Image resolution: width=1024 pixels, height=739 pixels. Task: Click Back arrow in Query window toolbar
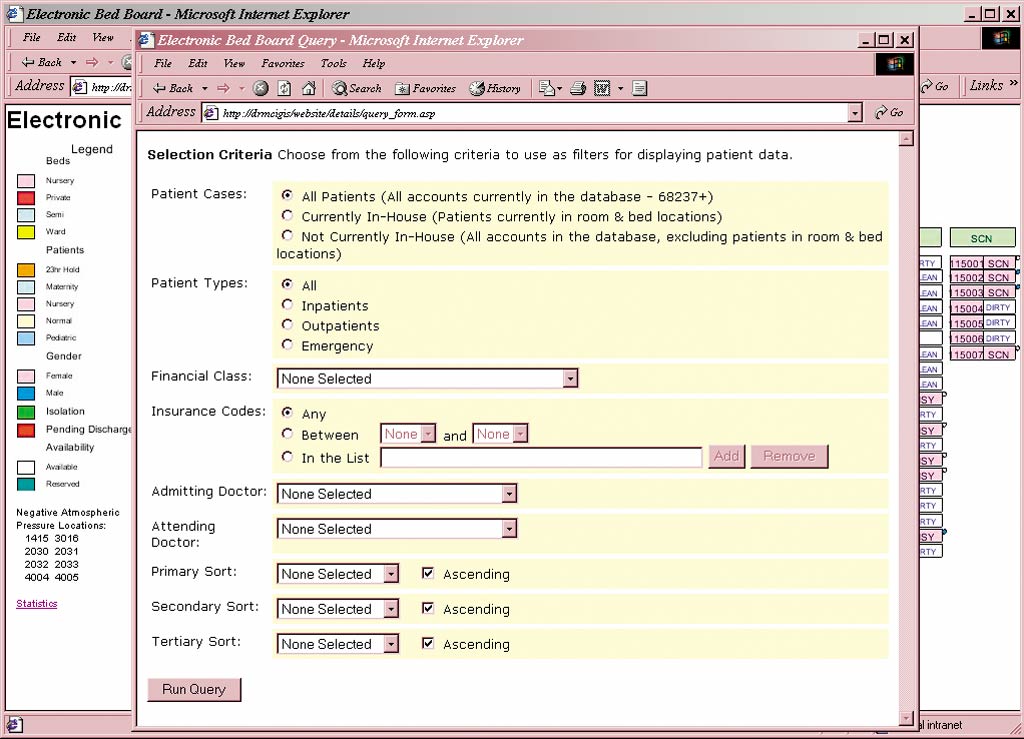click(172, 88)
